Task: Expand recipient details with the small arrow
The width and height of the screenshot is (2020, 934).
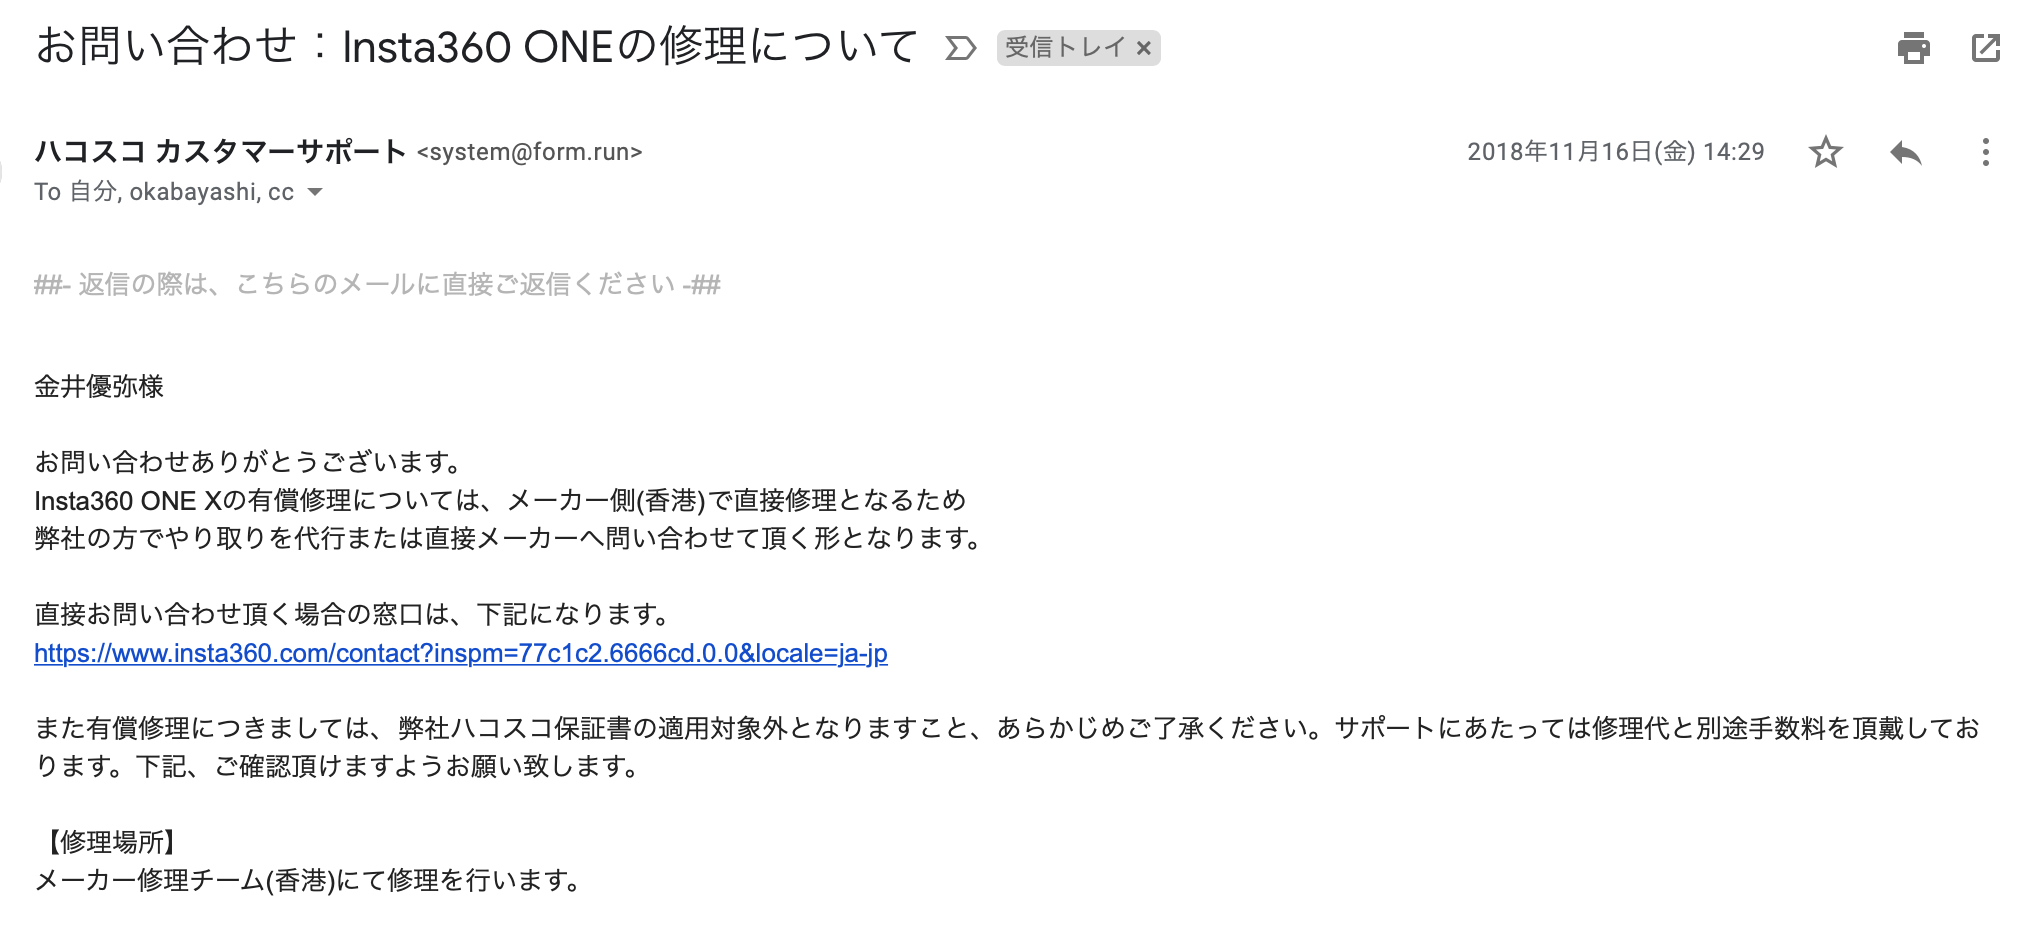Action: point(315,192)
